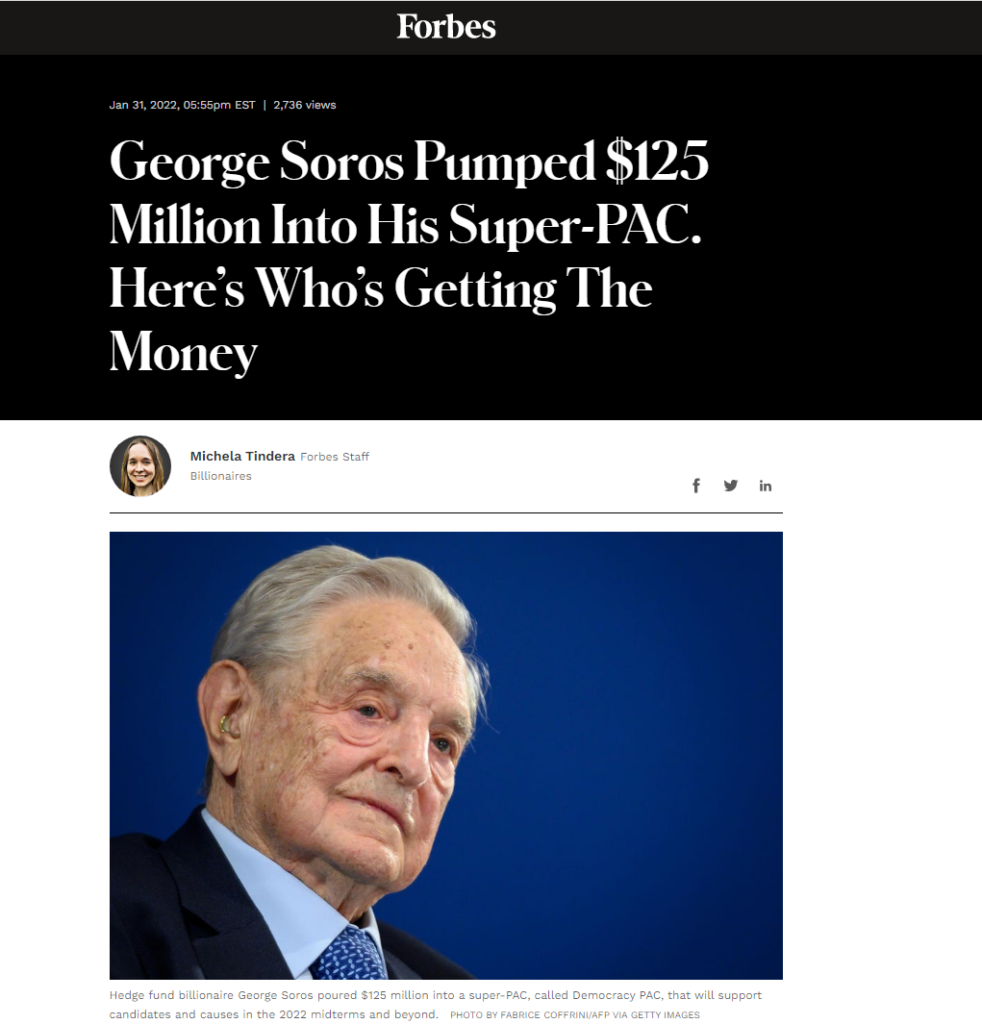Screen dimensions: 982x1024
Task: Share the article on LinkedIn
Action: [x=765, y=486]
